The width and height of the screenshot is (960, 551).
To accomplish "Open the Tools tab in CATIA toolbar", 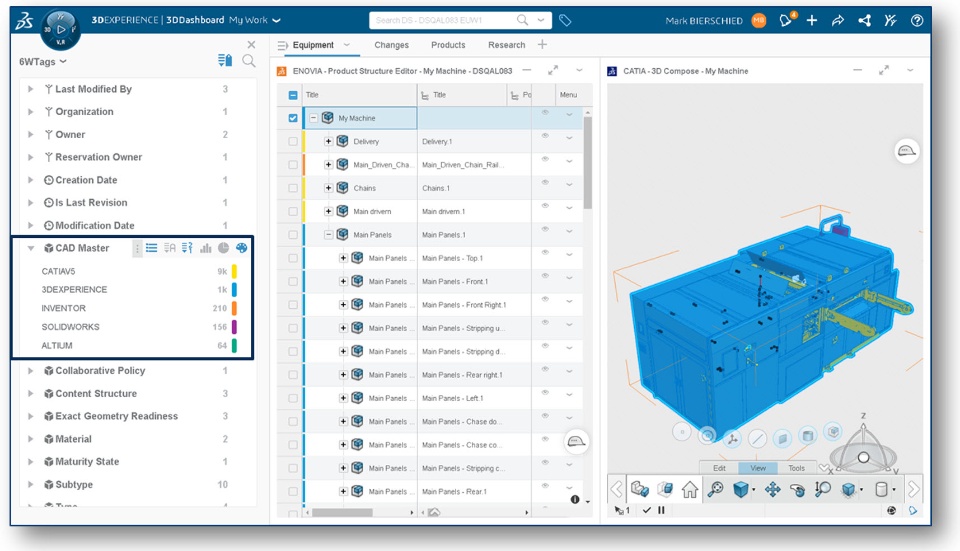I will click(x=797, y=468).
